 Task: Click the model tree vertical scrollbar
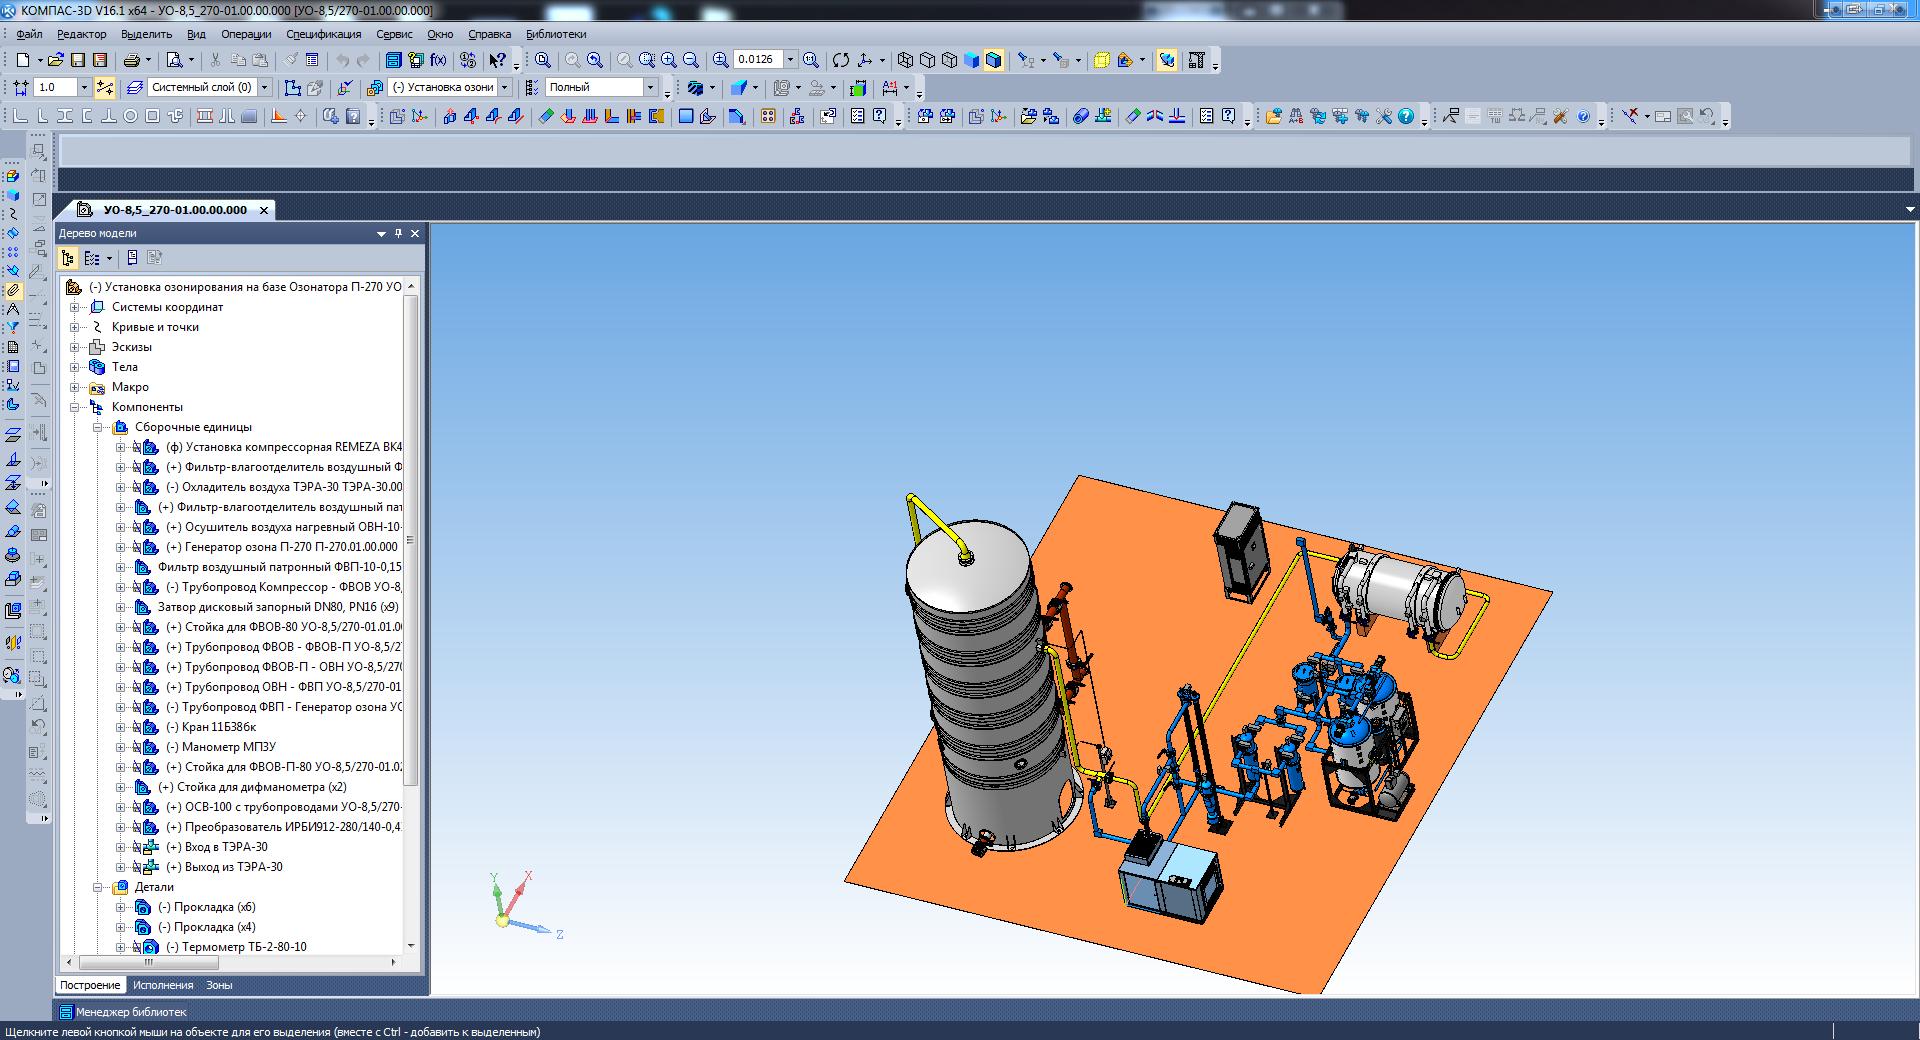(x=410, y=540)
